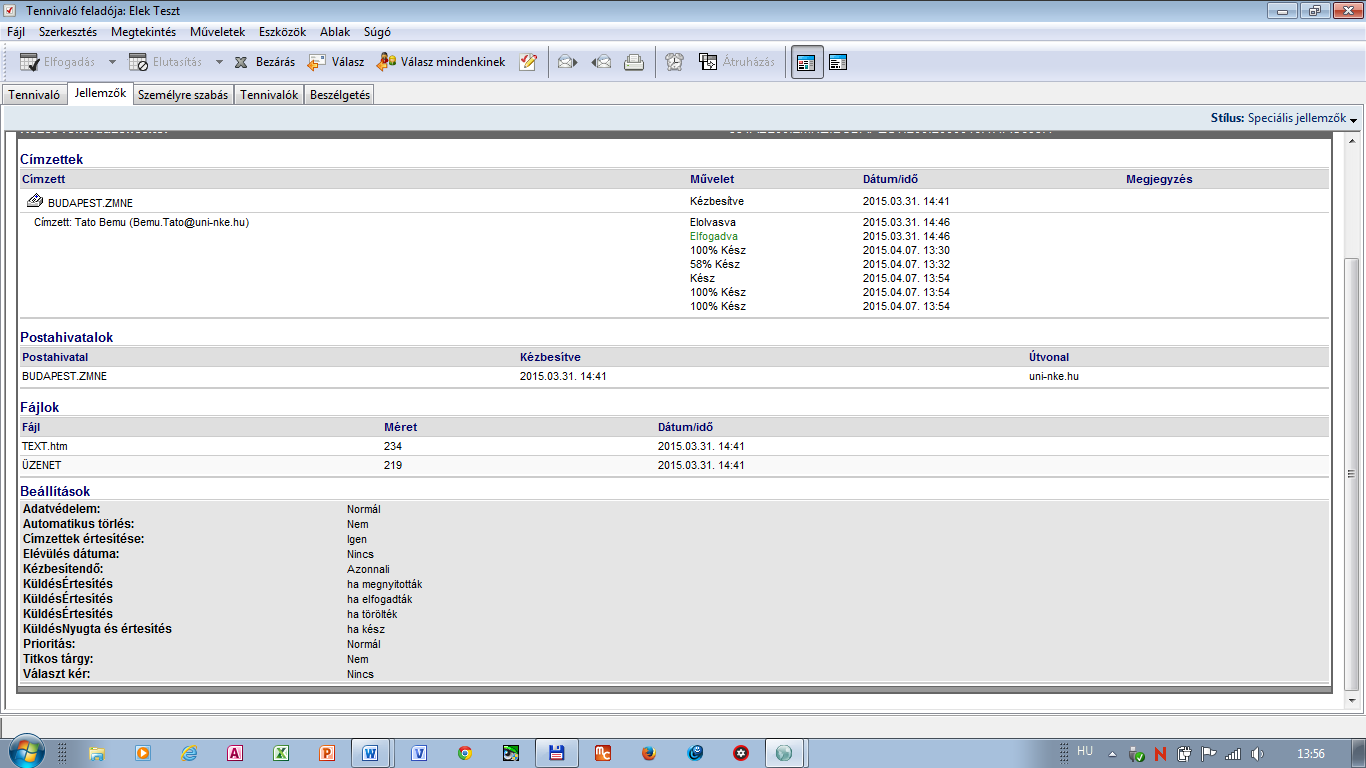The image size is (1366, 768).
Task: Select the second layout view icon
Action: [x=838, y=62]
